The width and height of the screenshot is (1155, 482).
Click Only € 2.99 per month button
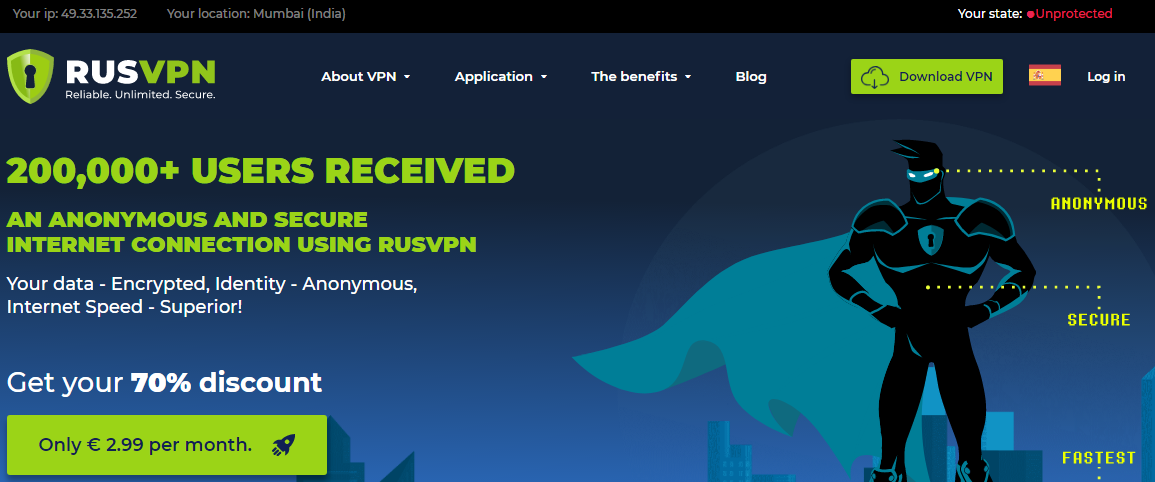click(x=167, y=444)
